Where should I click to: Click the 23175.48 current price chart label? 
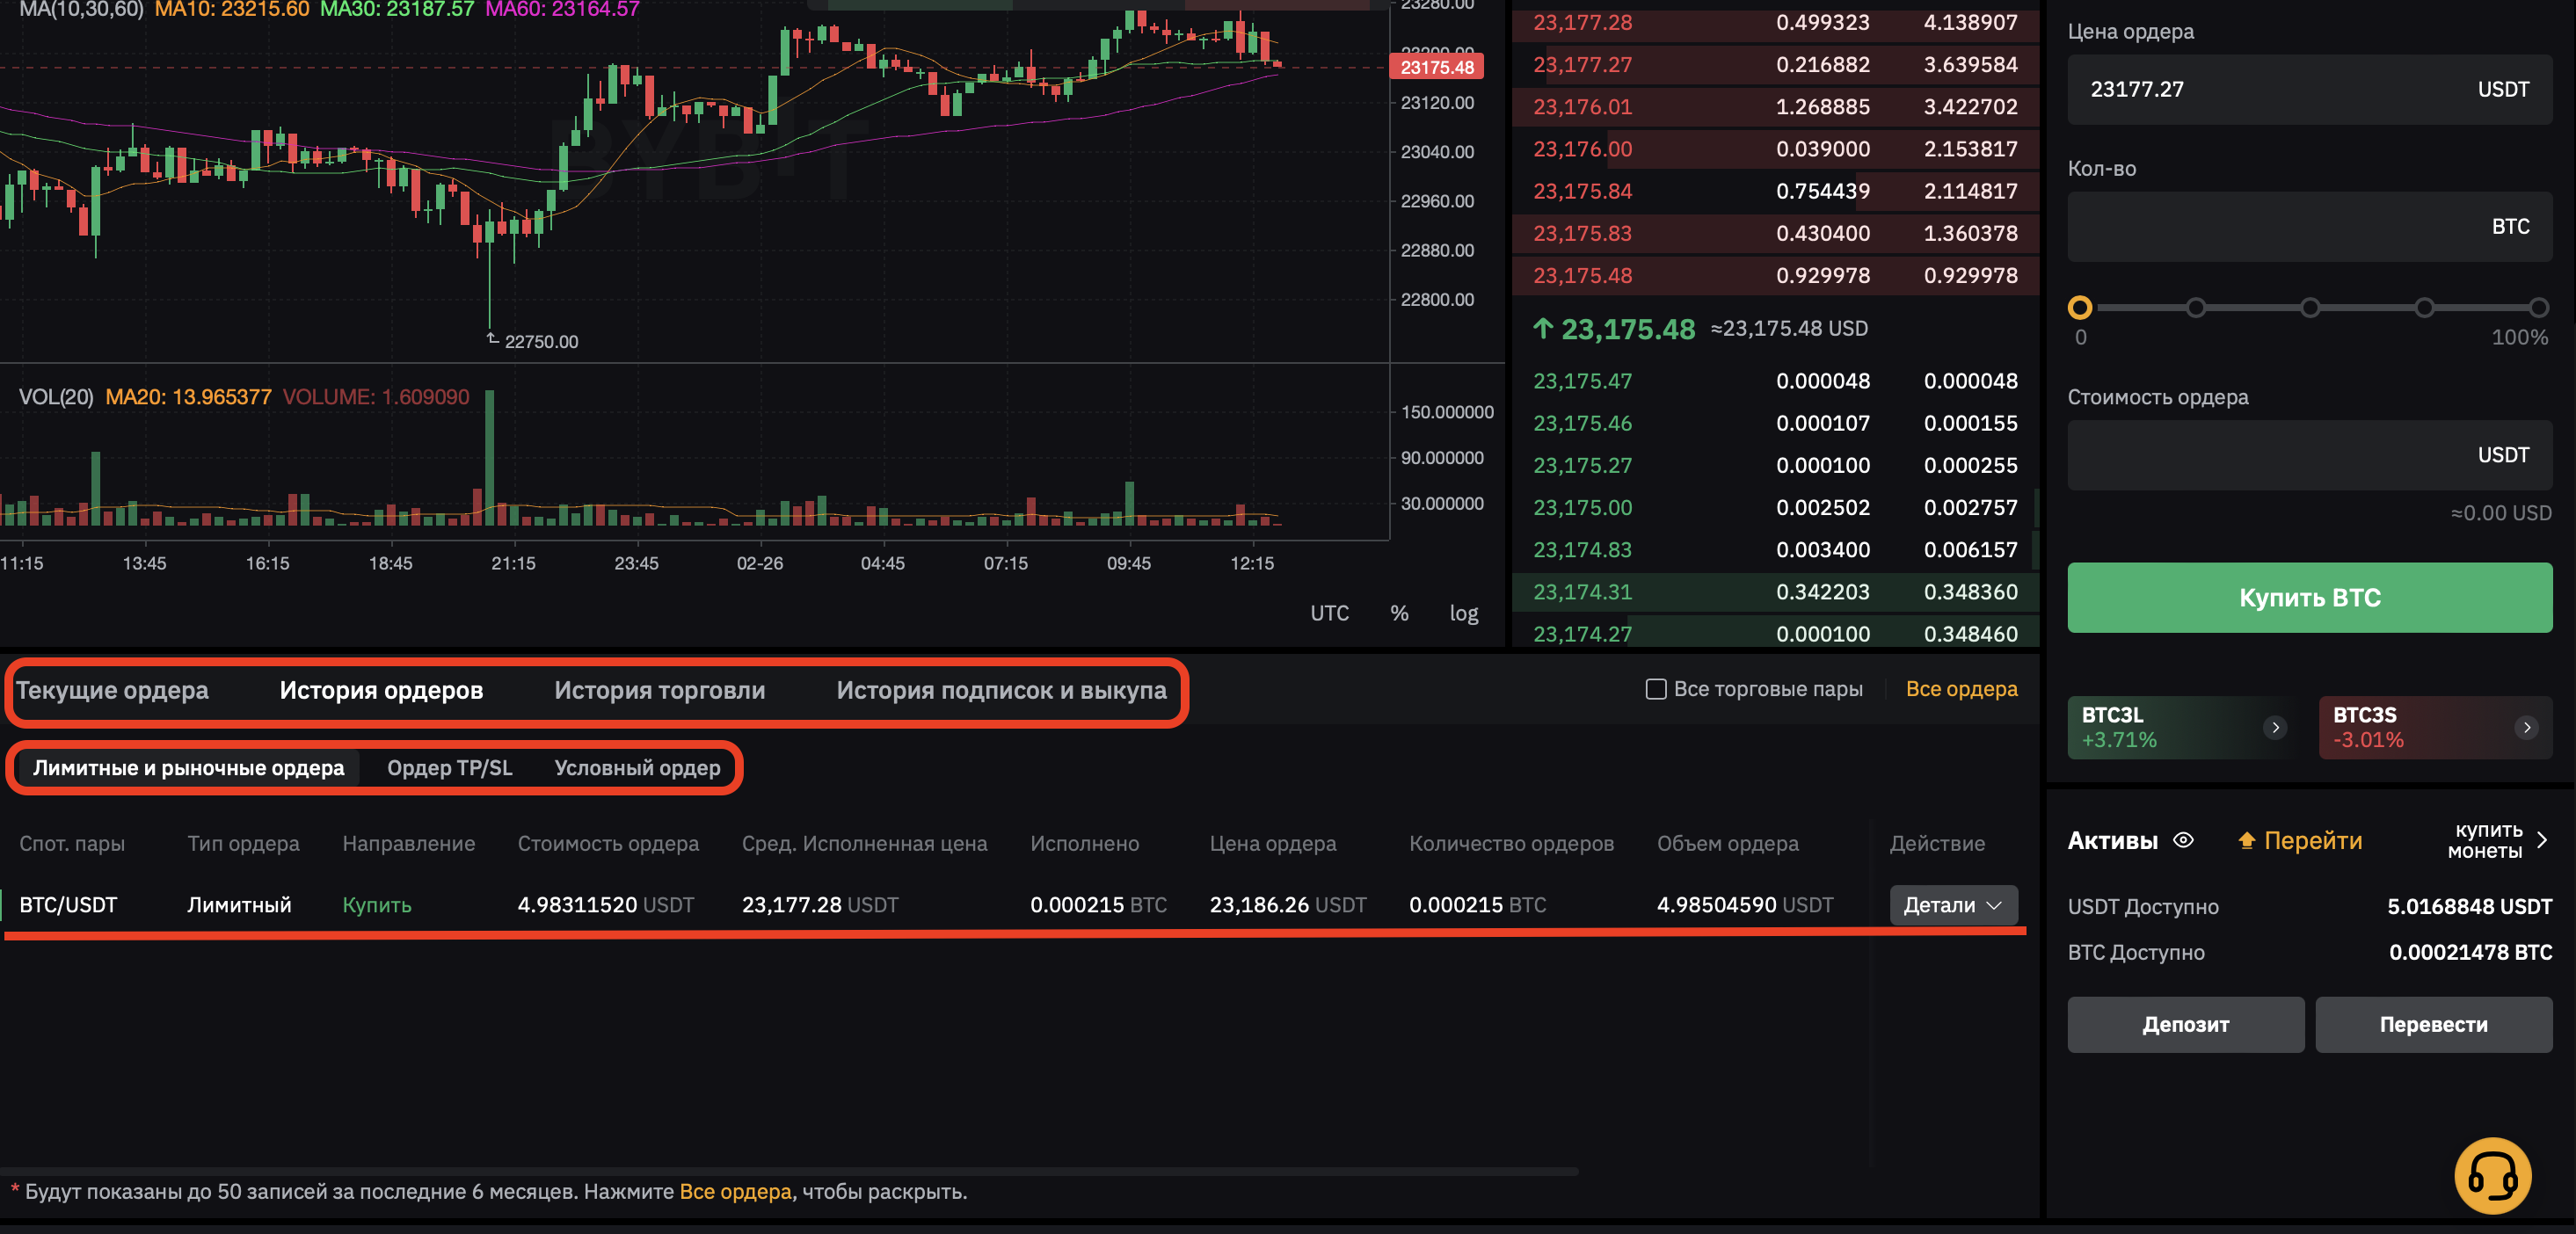click(1436, 68)
